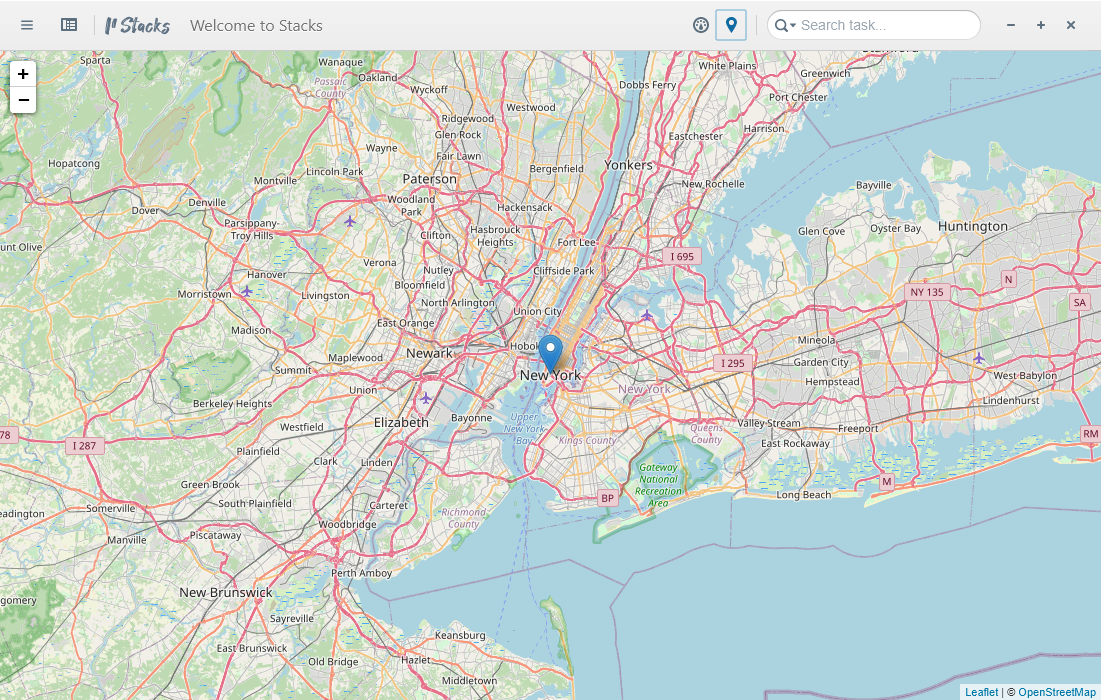The height and width of the screenshot is (700, 1101).
Task: Zoom out of the map
Action: tap(23, 100)
